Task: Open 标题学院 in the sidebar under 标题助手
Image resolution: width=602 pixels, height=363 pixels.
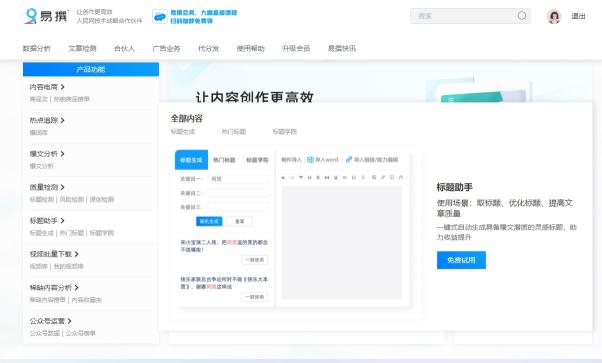Action: click(102, 233)
